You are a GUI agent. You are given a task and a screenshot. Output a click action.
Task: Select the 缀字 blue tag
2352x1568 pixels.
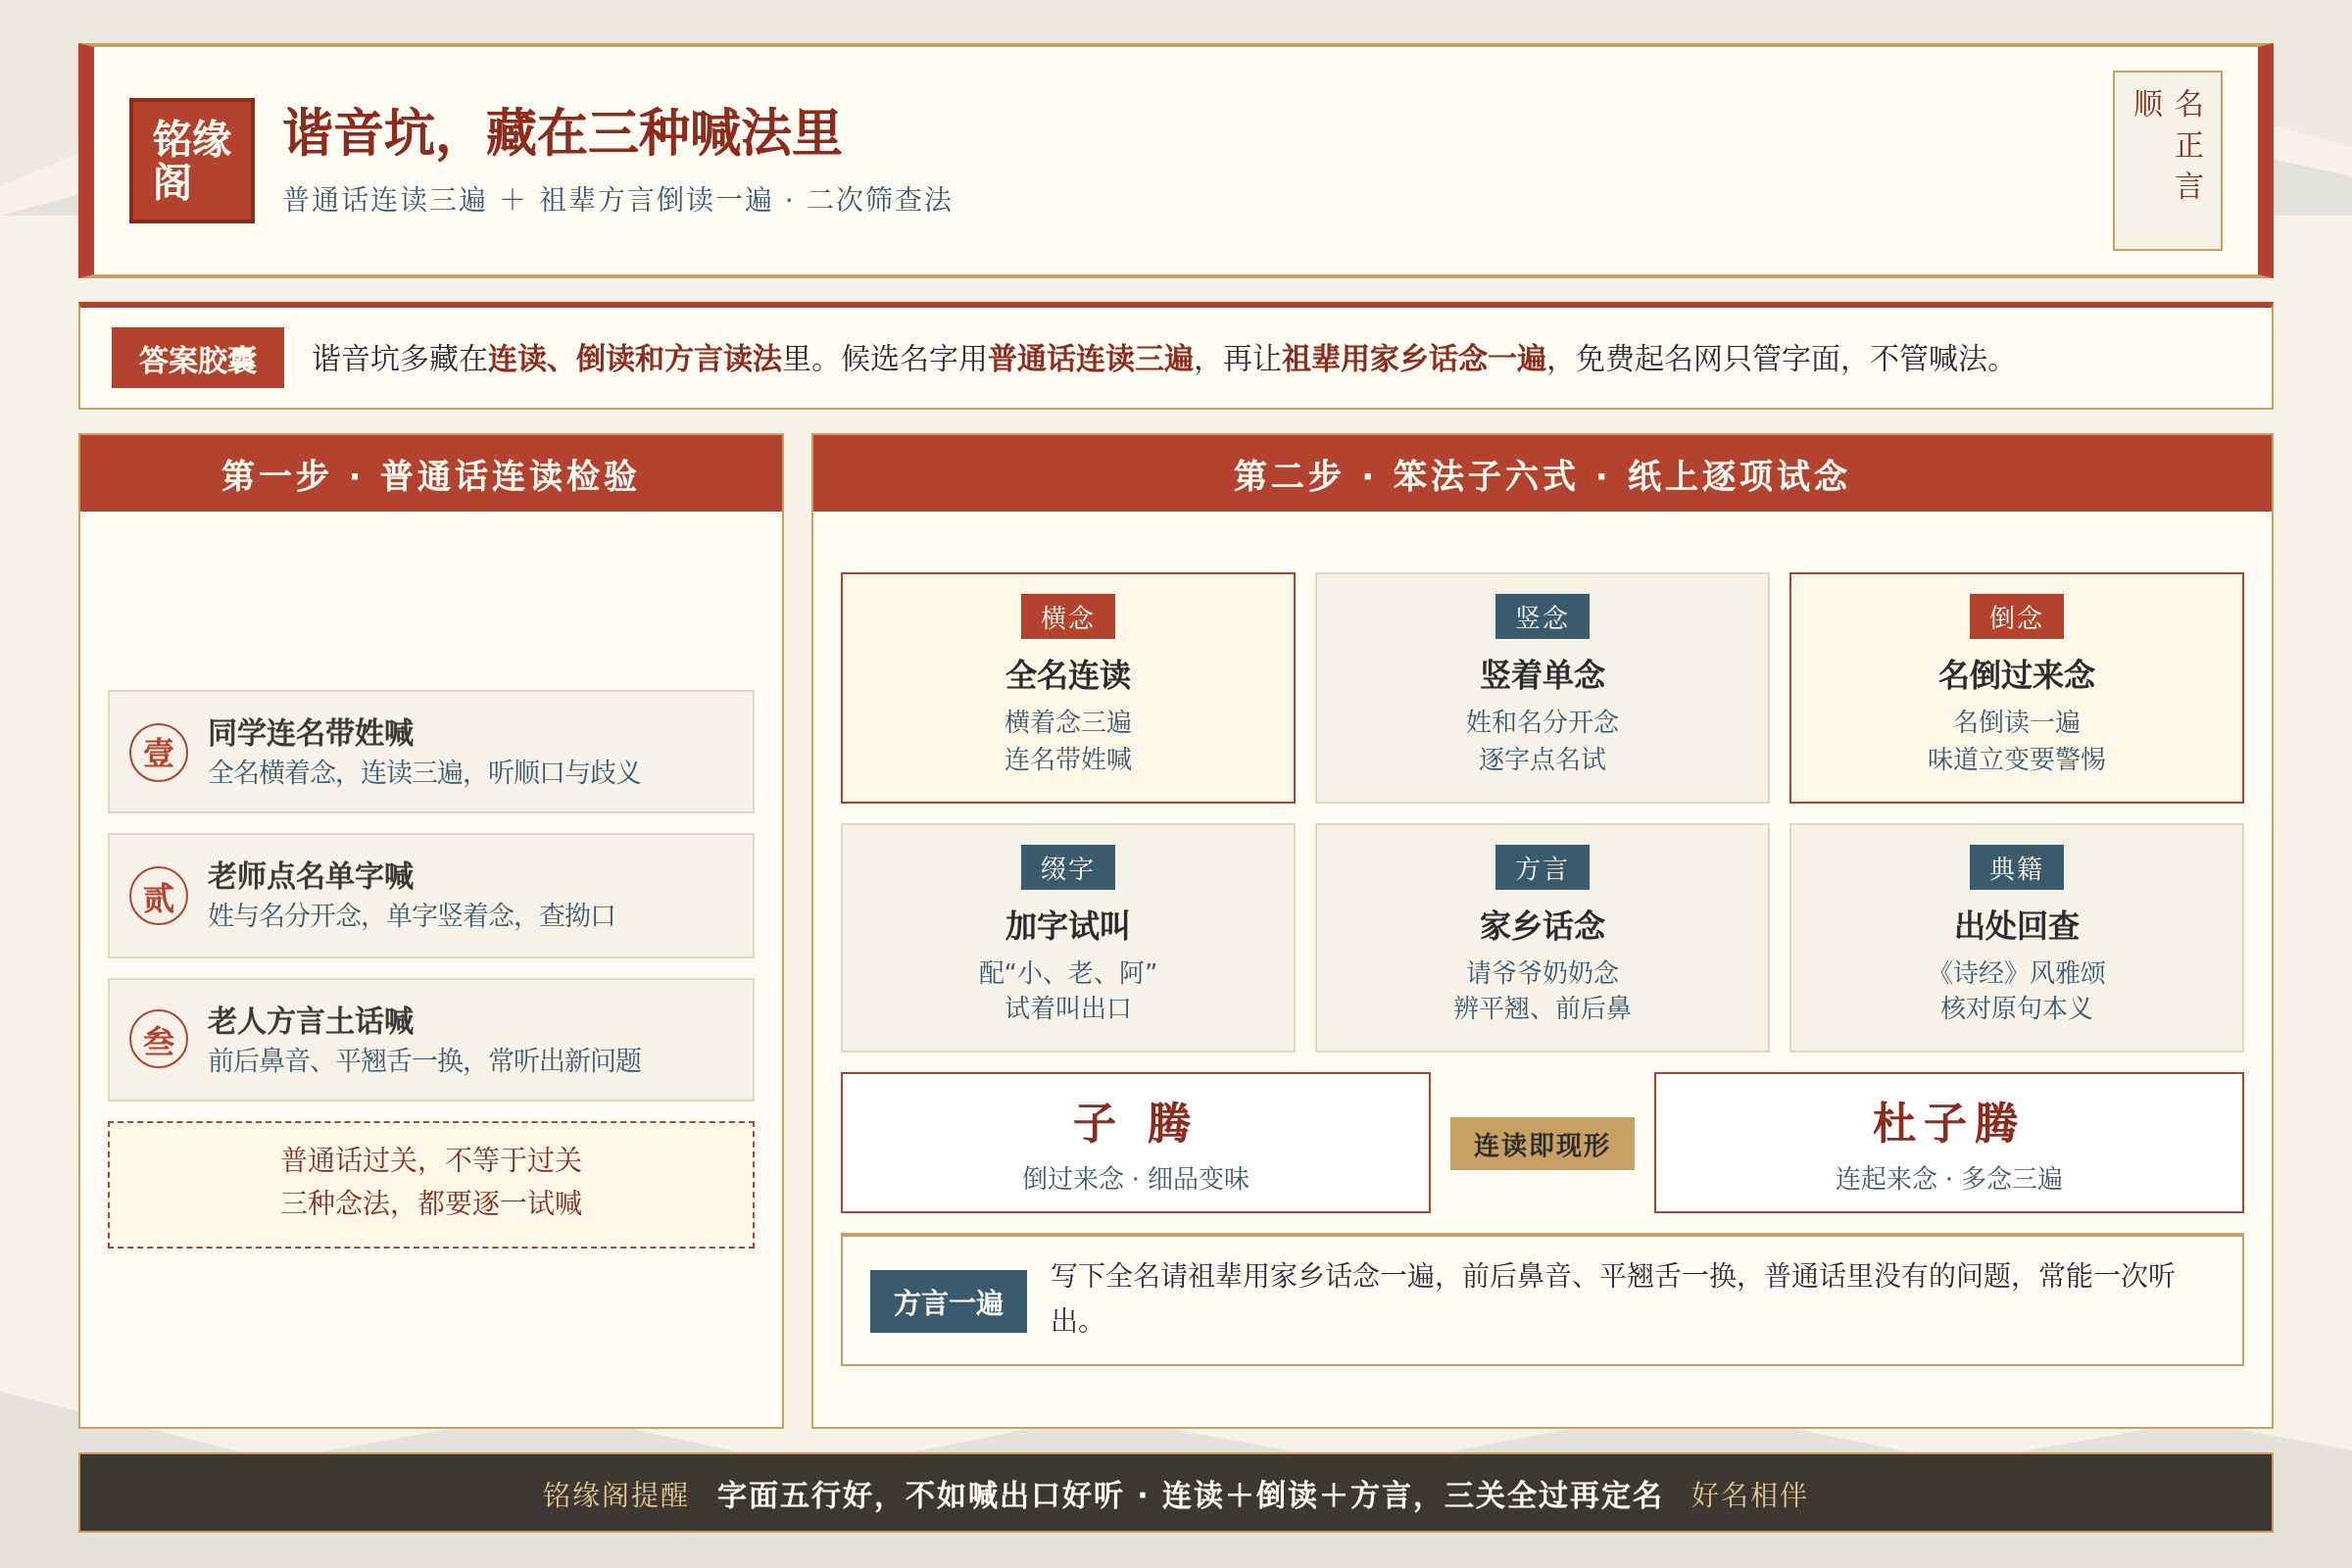(1067, 867)
